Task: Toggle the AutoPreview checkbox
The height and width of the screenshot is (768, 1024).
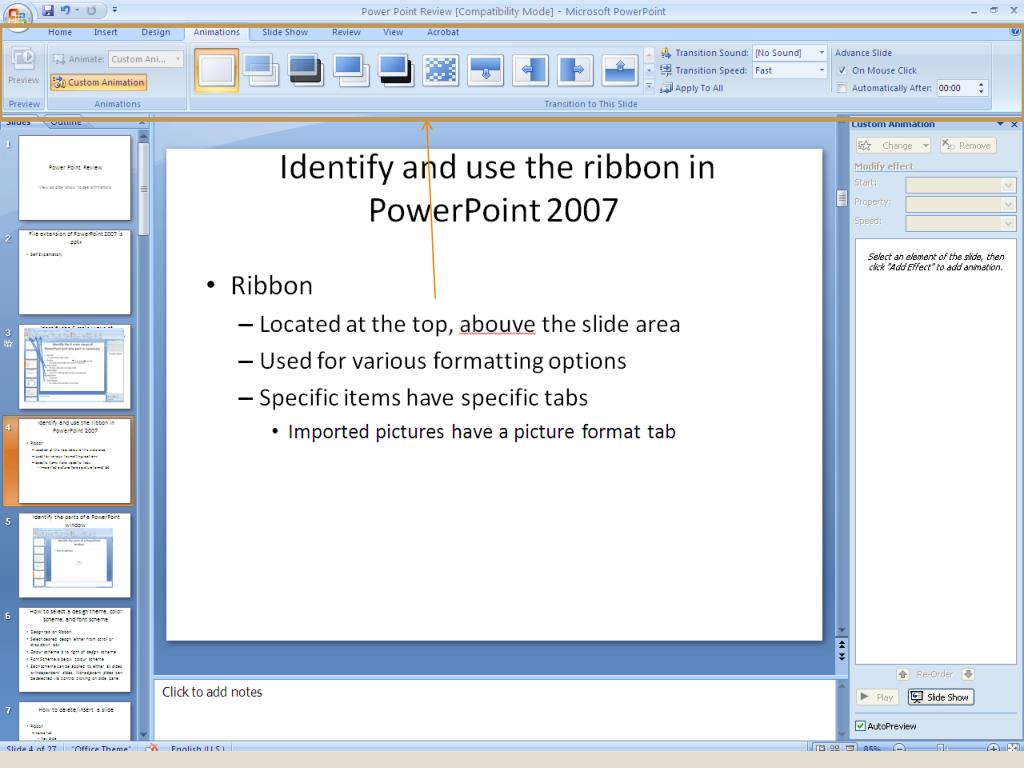Action: (x=860, y=726)
